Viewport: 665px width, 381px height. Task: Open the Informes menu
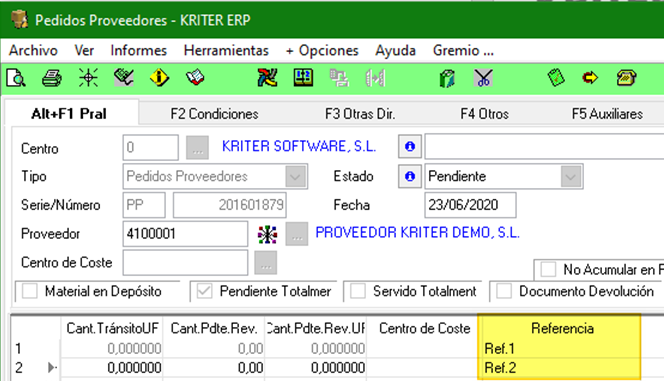pyautogui.click(x=139, y=50)
